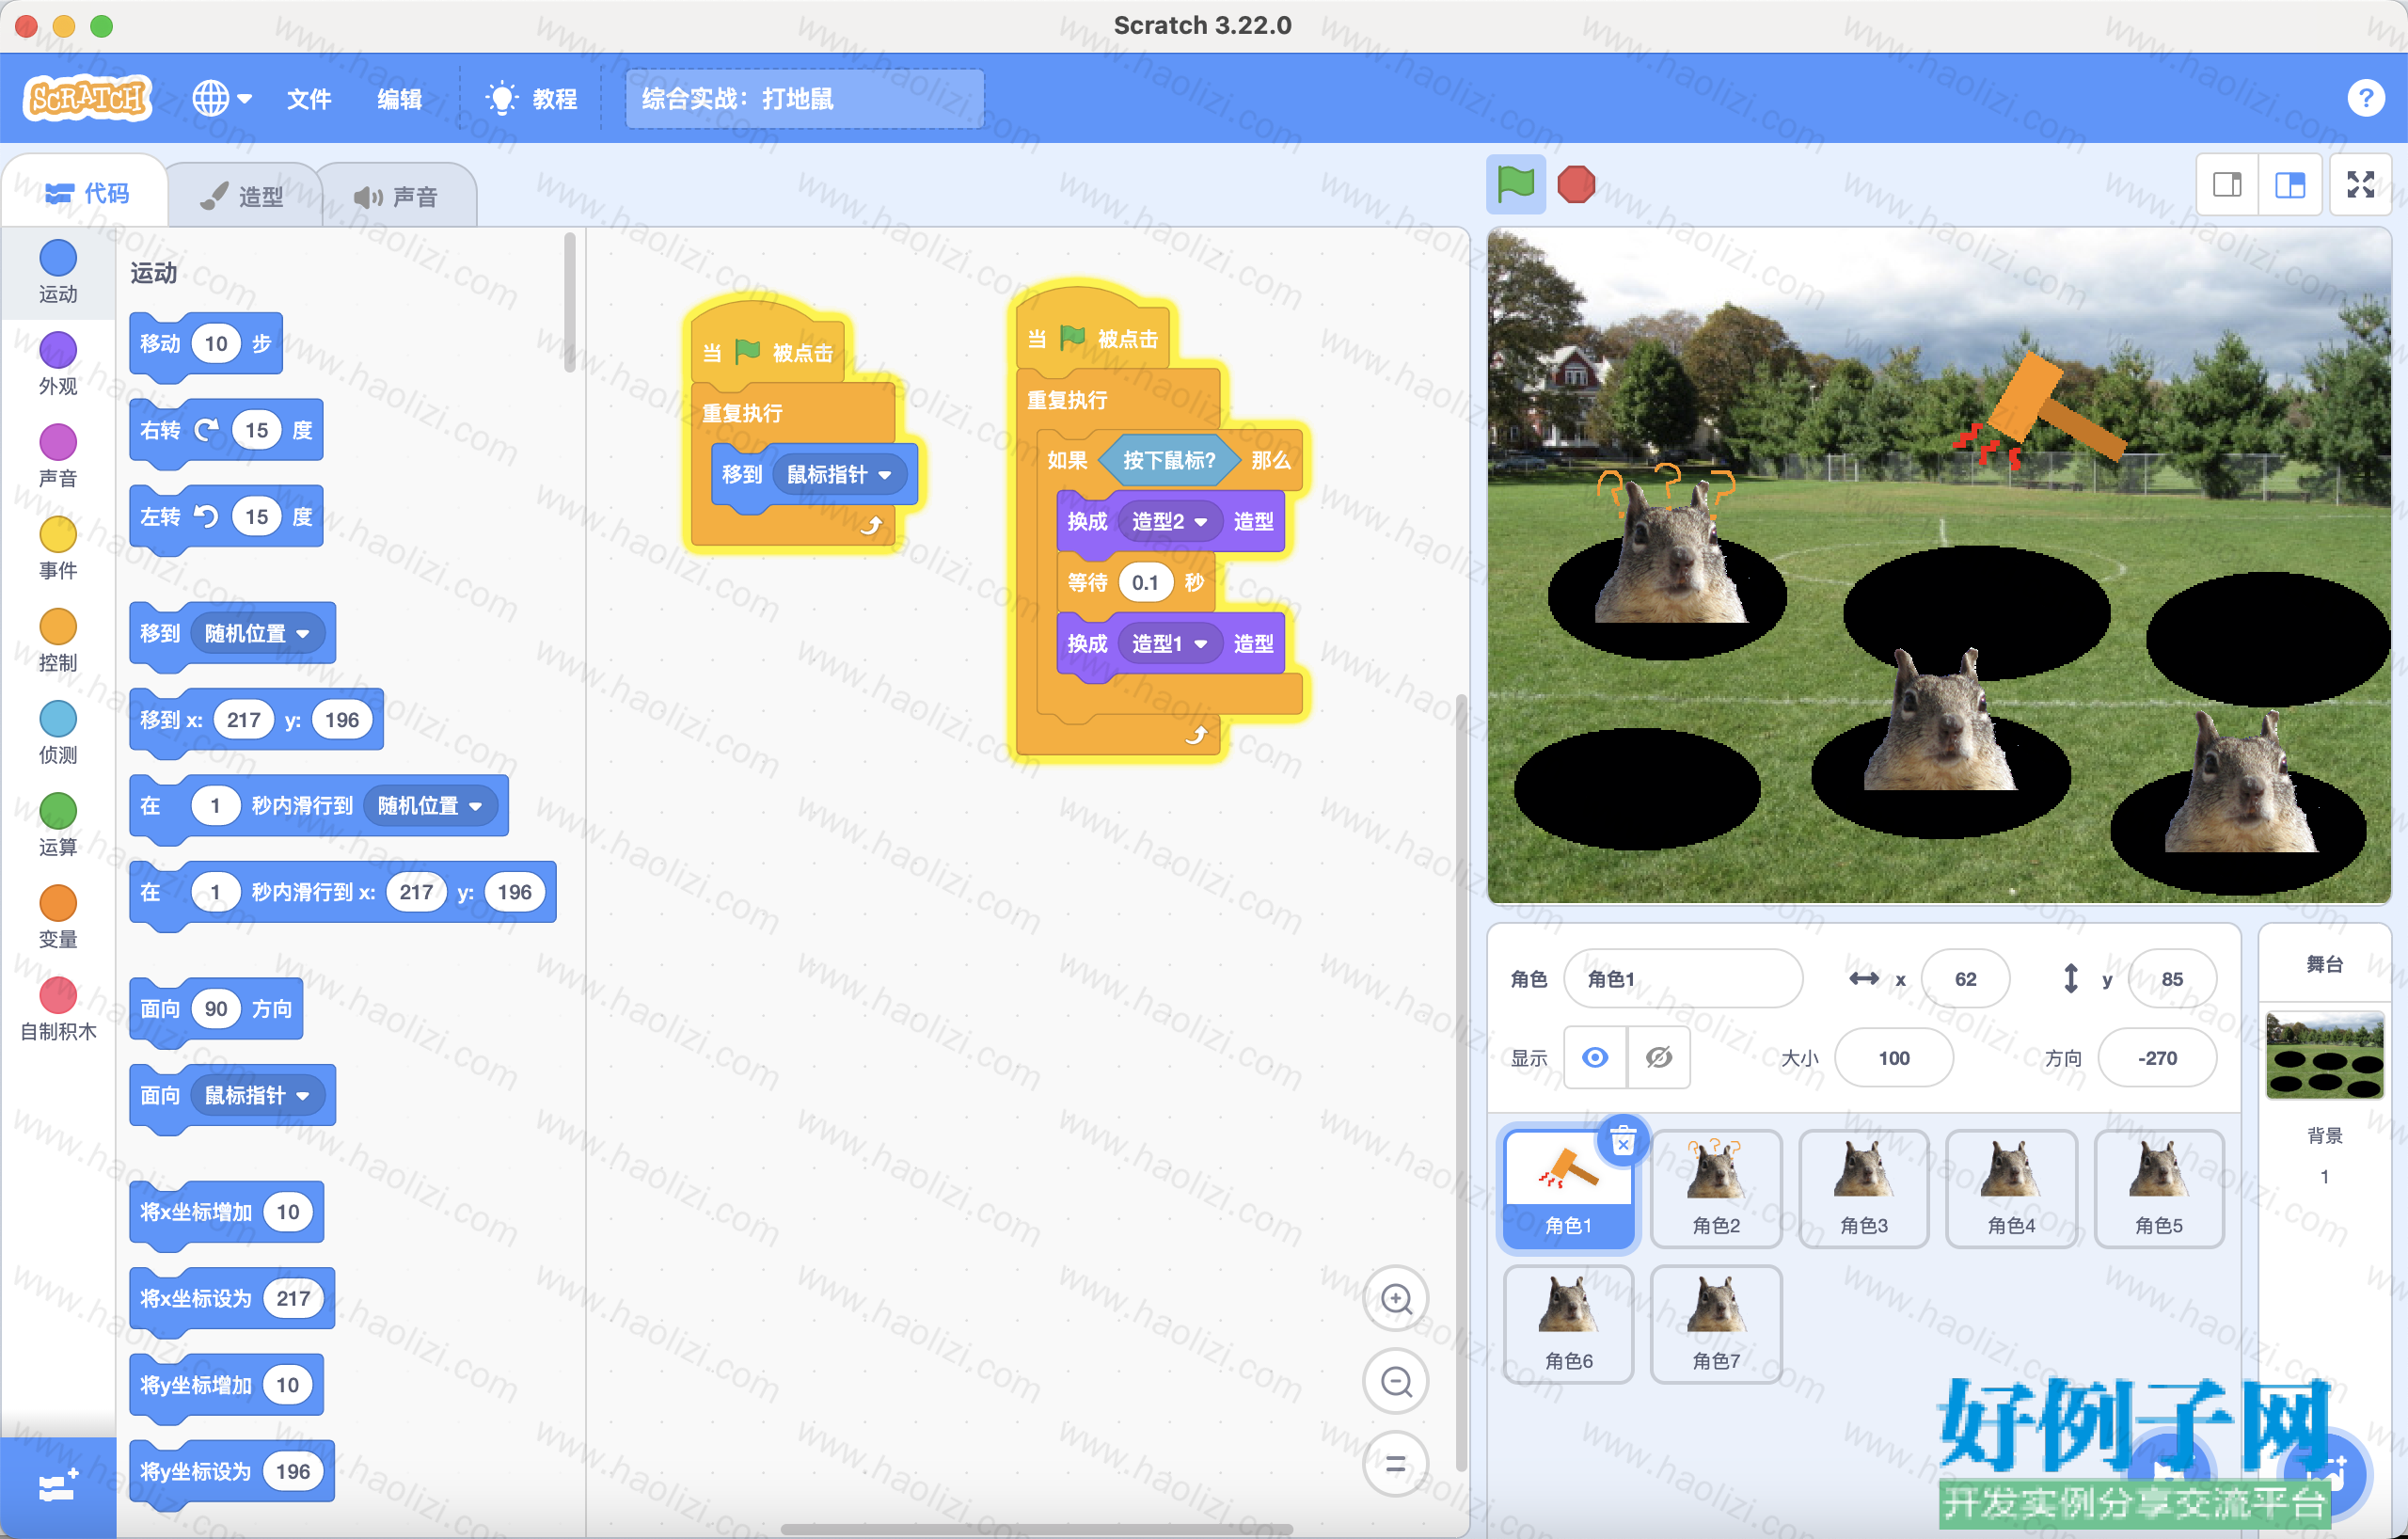Open 随机位置 dropdown in 秒内滑行到 block
Image resolution: width=2408 pixels, height=1539 pixels.
(x=430, y=805)
